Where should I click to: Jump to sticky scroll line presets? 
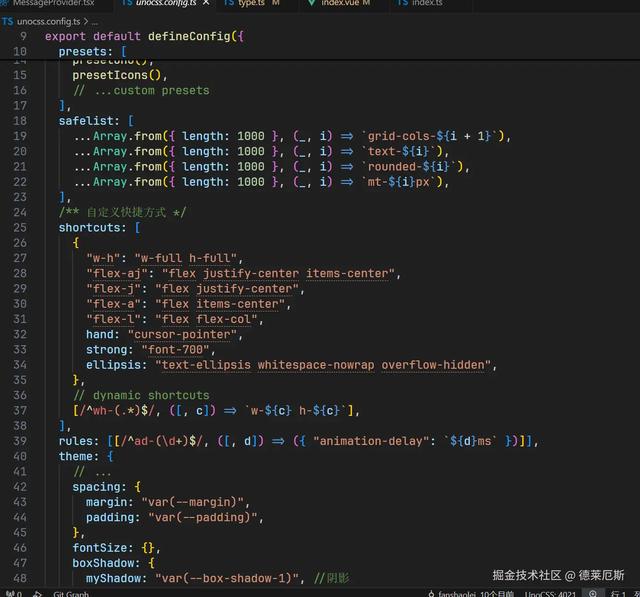(92, 52)
